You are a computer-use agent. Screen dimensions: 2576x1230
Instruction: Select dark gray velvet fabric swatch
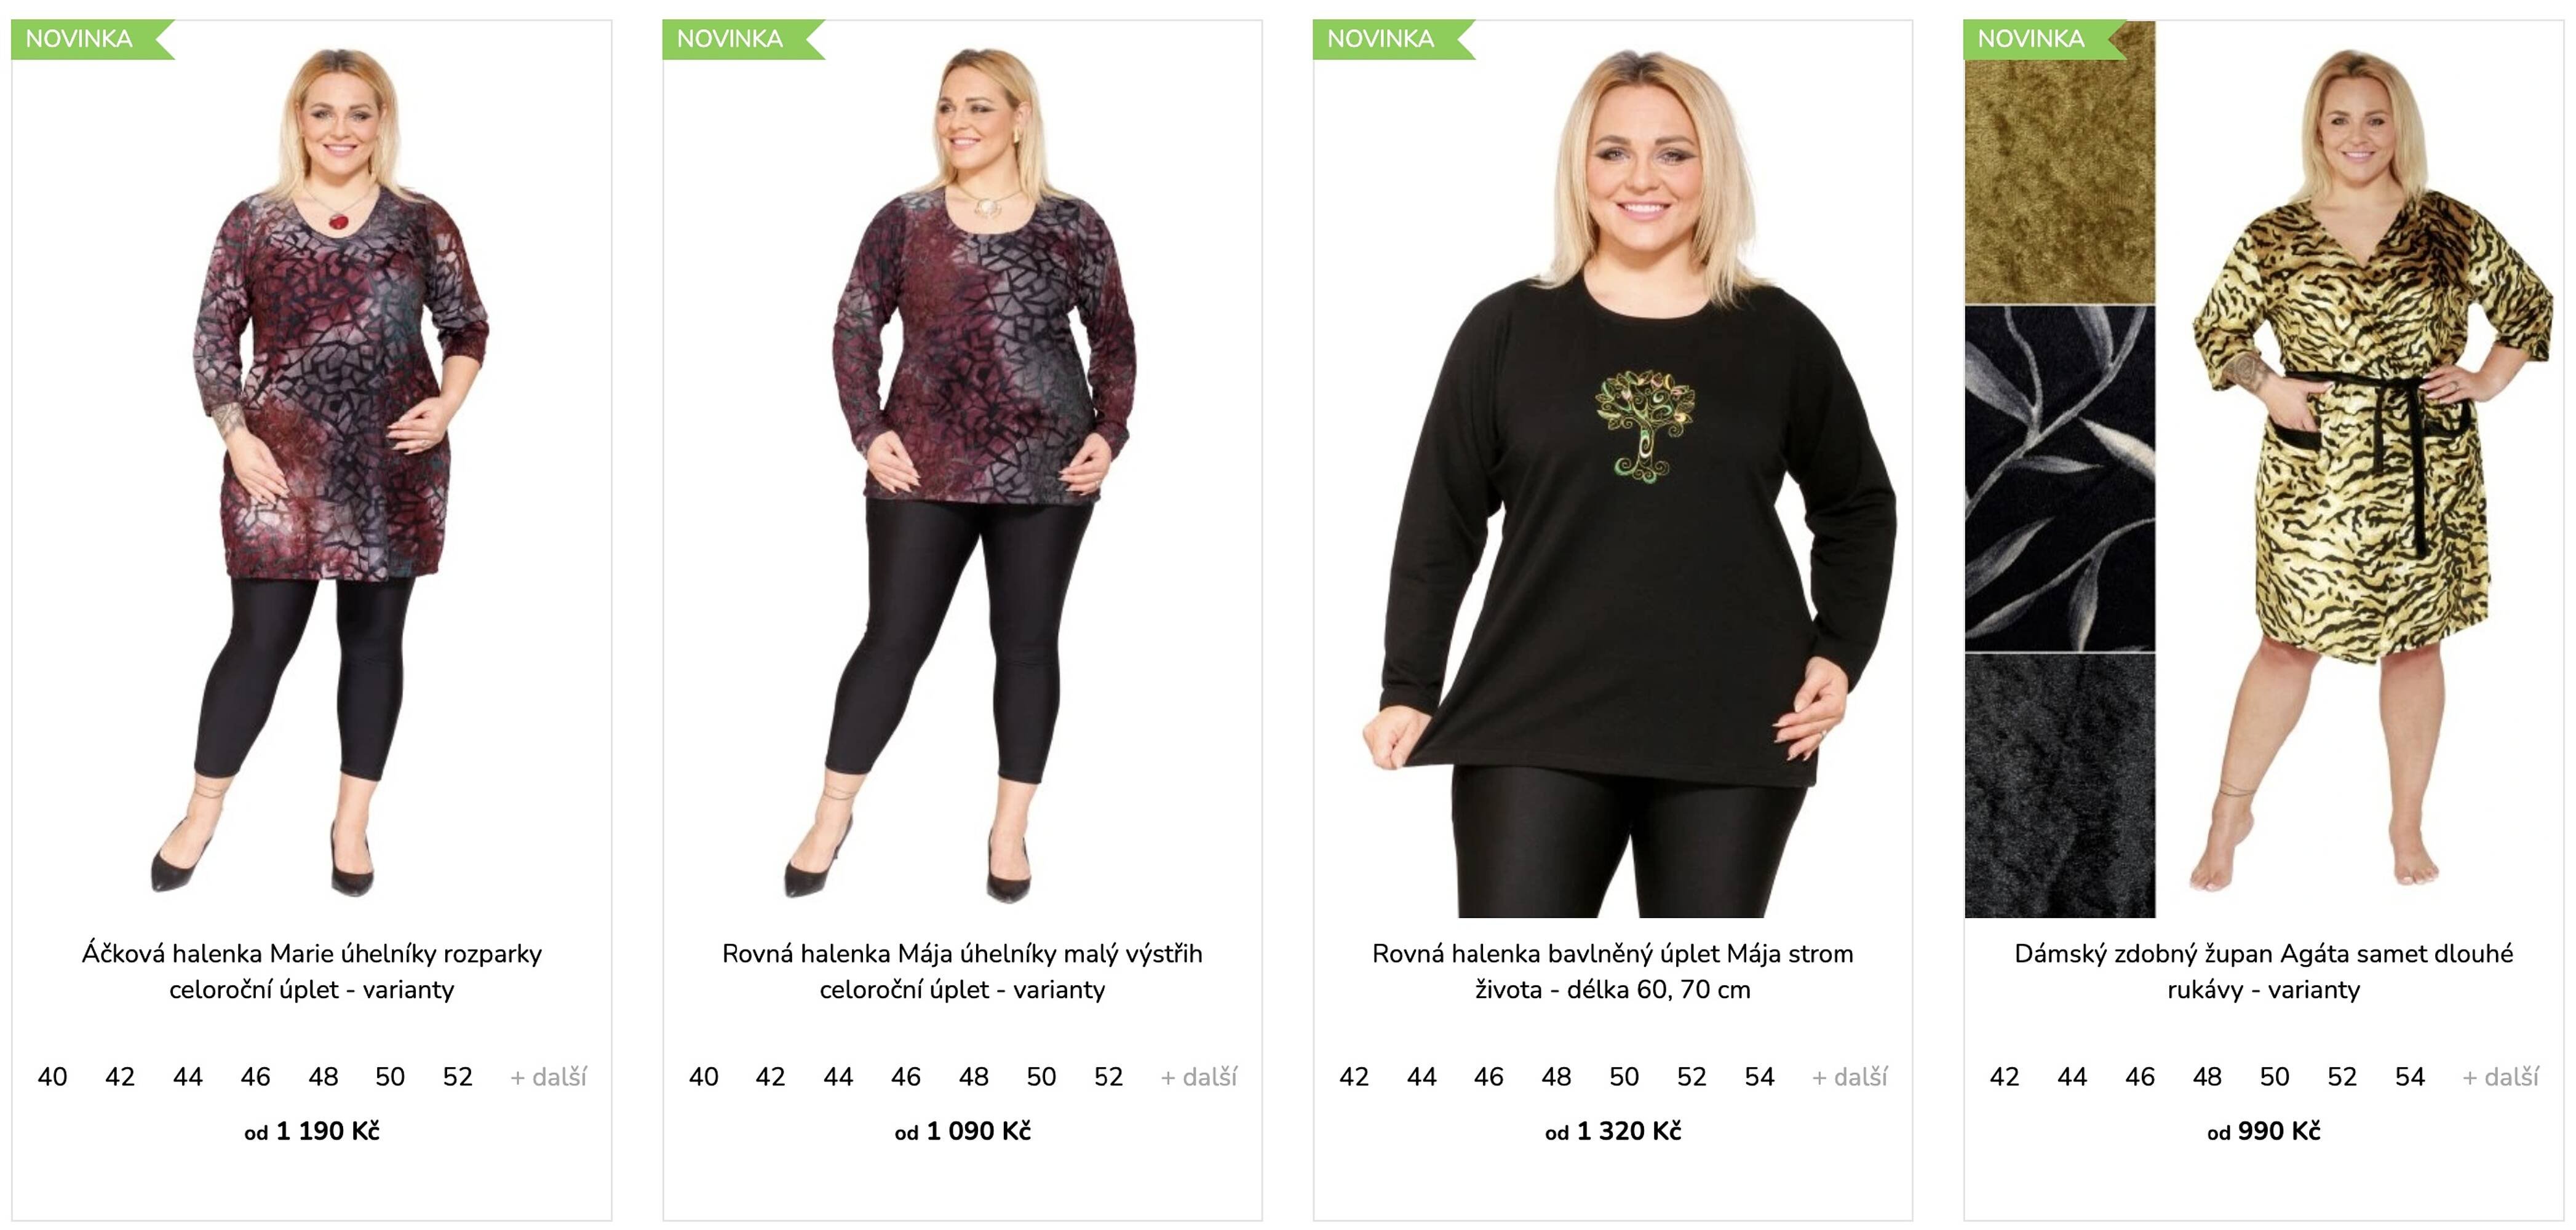tap(2060, 786)
